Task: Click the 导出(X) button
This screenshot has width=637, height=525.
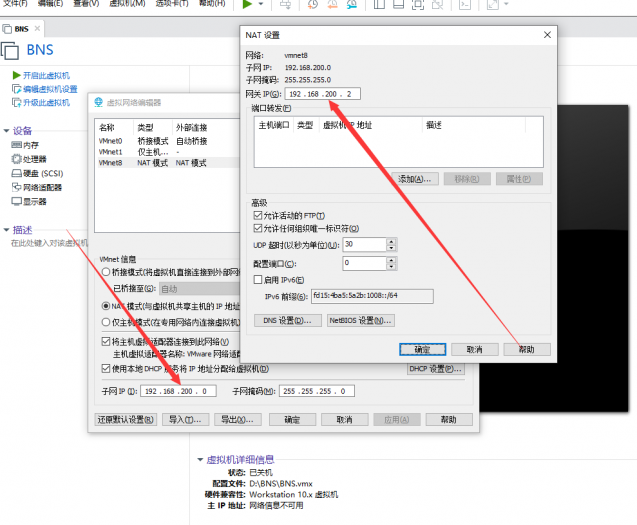Action: [238, 420]
